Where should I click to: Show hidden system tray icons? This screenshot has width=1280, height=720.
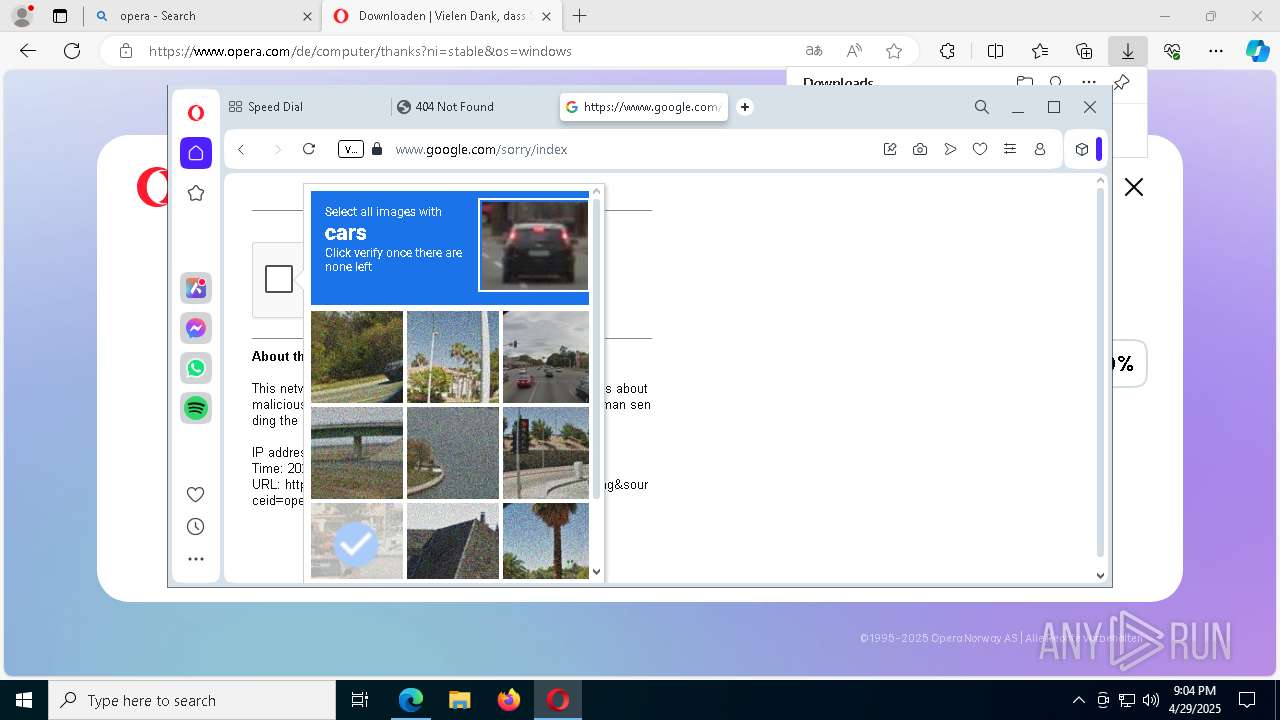pyautogui.click(x=1078, y=700)
